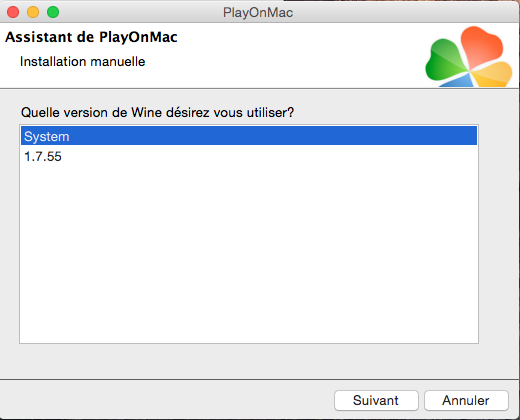Zoom the window using green button
520x420 pixels.
(53, 12)
